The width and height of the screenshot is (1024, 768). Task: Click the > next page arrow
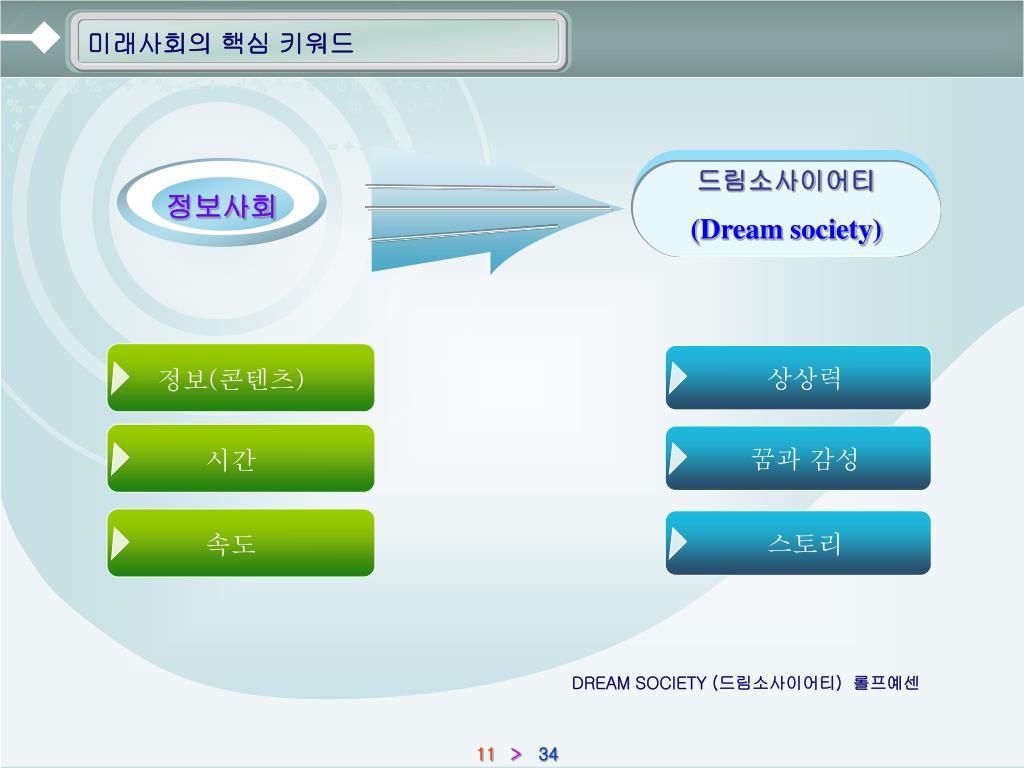[x=516, y=754]
